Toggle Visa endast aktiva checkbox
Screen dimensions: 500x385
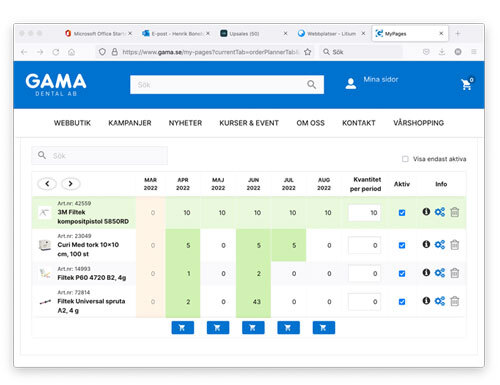point(405,159)
